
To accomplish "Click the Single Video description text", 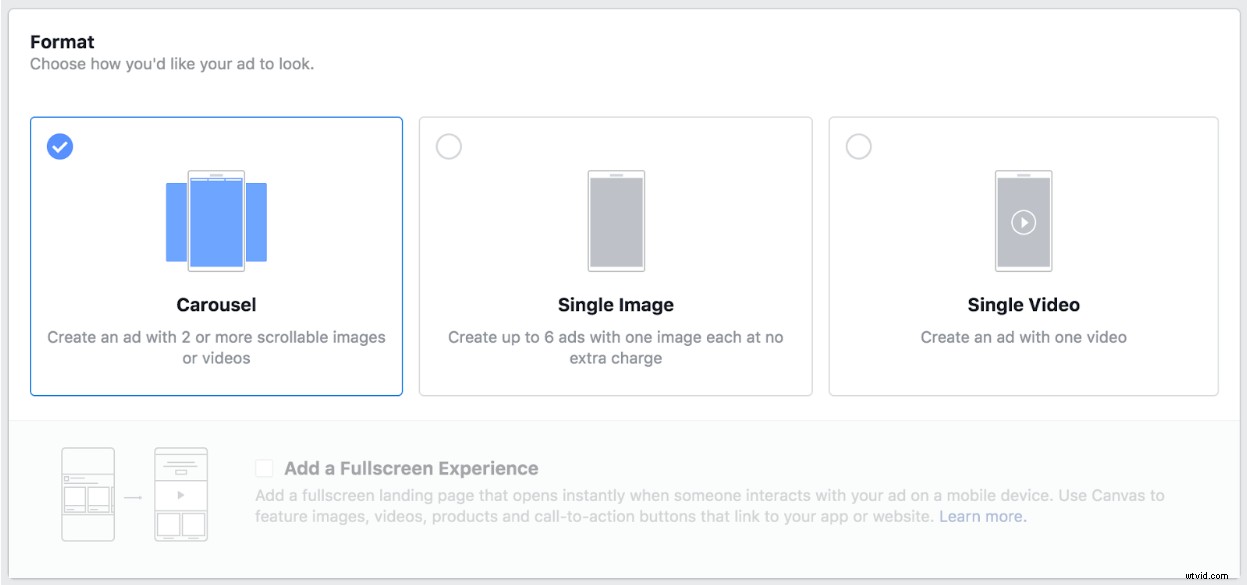I will [1023, 338].
